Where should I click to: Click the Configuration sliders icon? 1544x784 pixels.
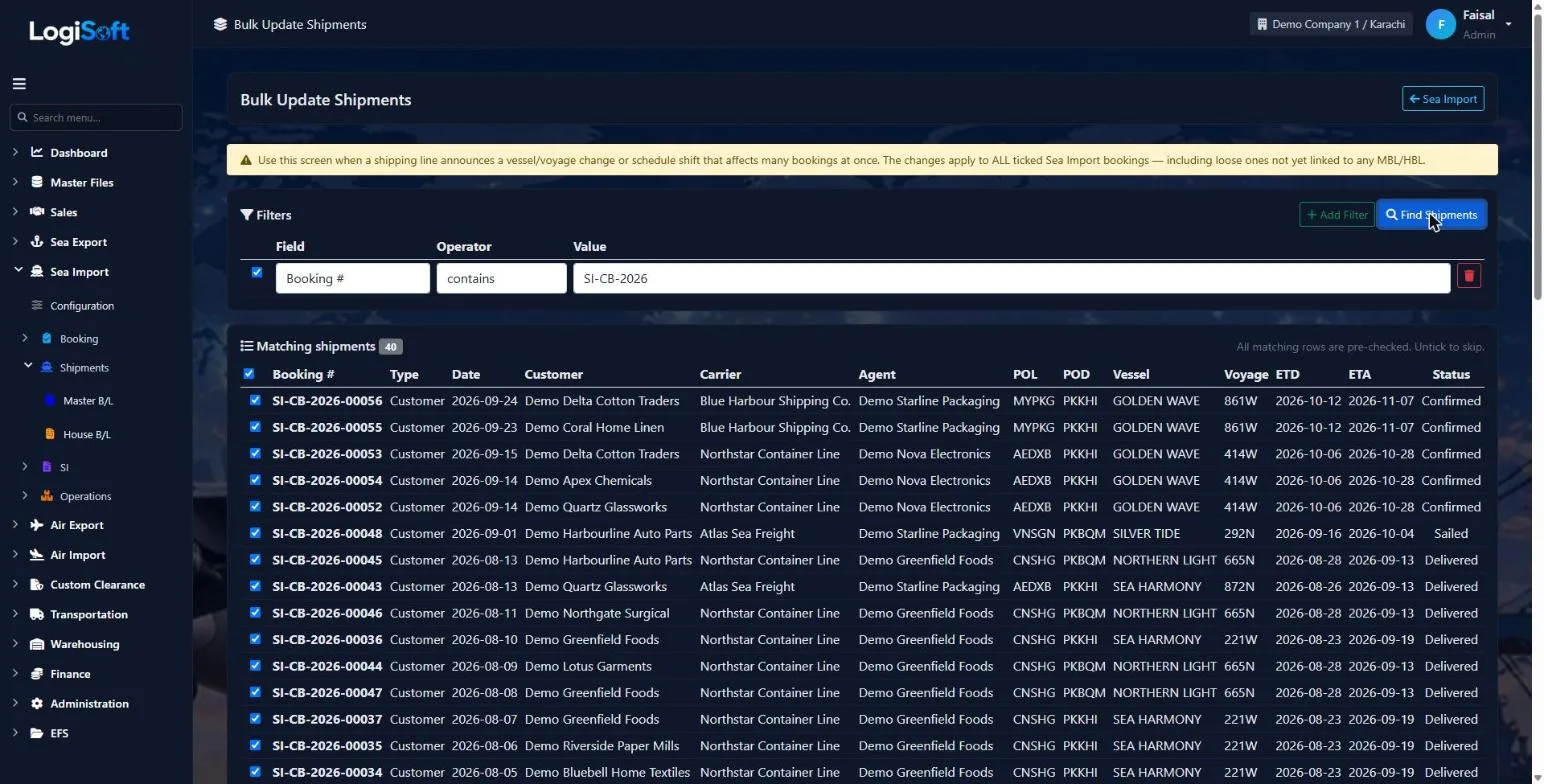click(x=37, y=306)
